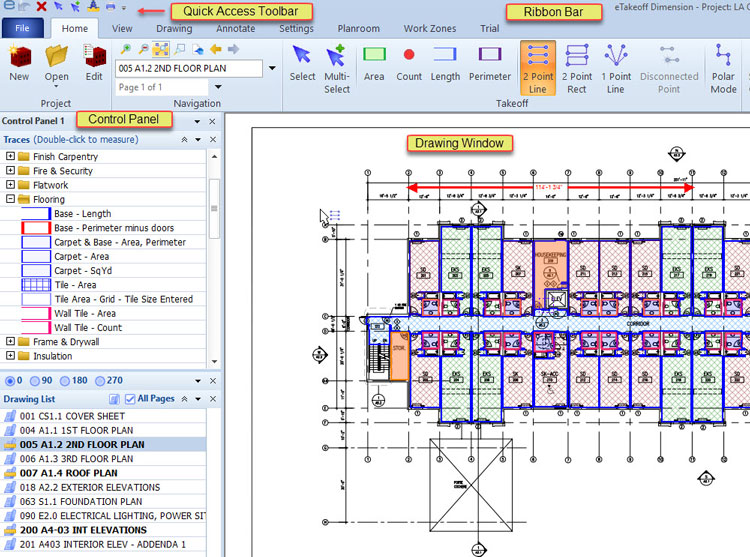Switch to the Annotate ribbon tab
The width and height of the screenshot is (750, 557).
235,29
